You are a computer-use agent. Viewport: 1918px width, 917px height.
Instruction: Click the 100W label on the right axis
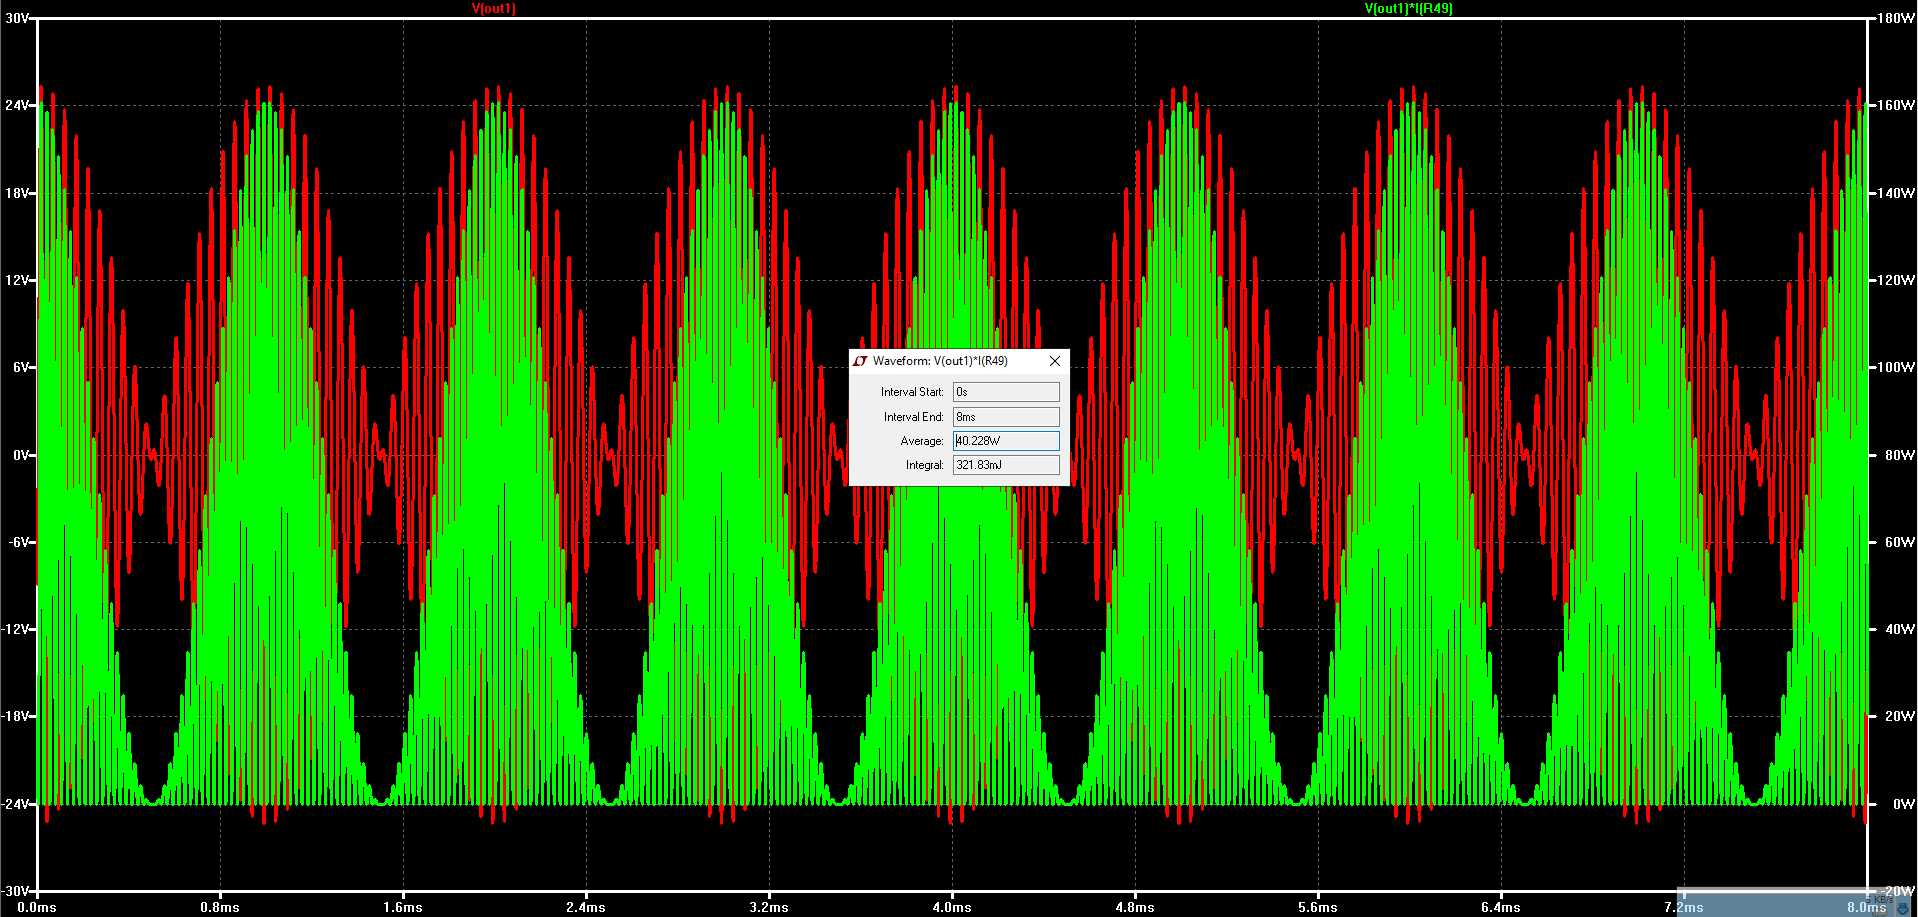click(x=1896, y=367)
